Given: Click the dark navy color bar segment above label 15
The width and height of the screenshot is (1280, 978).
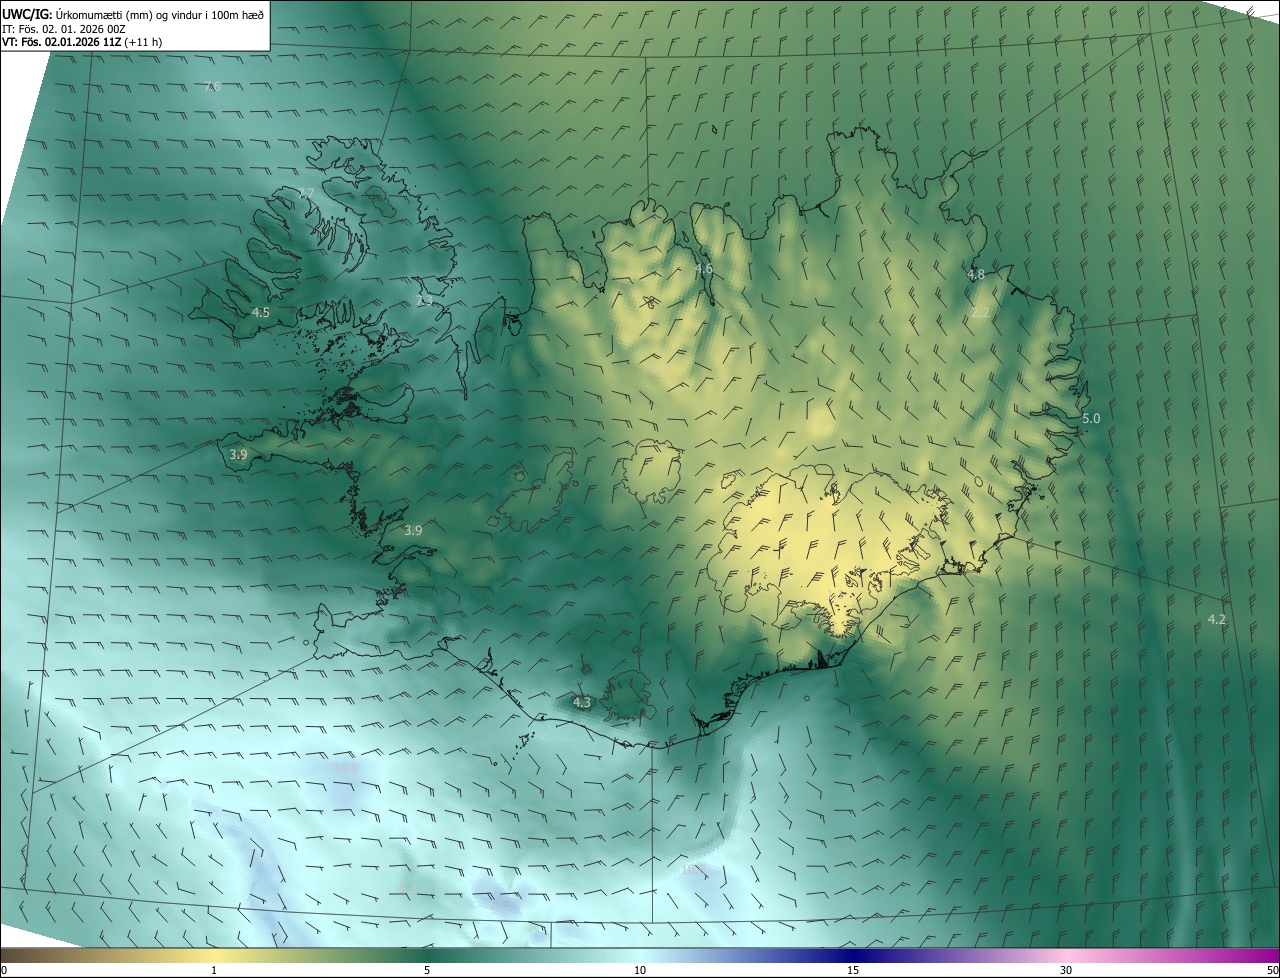Looking at the screenshot, I should tap(853, 955).
